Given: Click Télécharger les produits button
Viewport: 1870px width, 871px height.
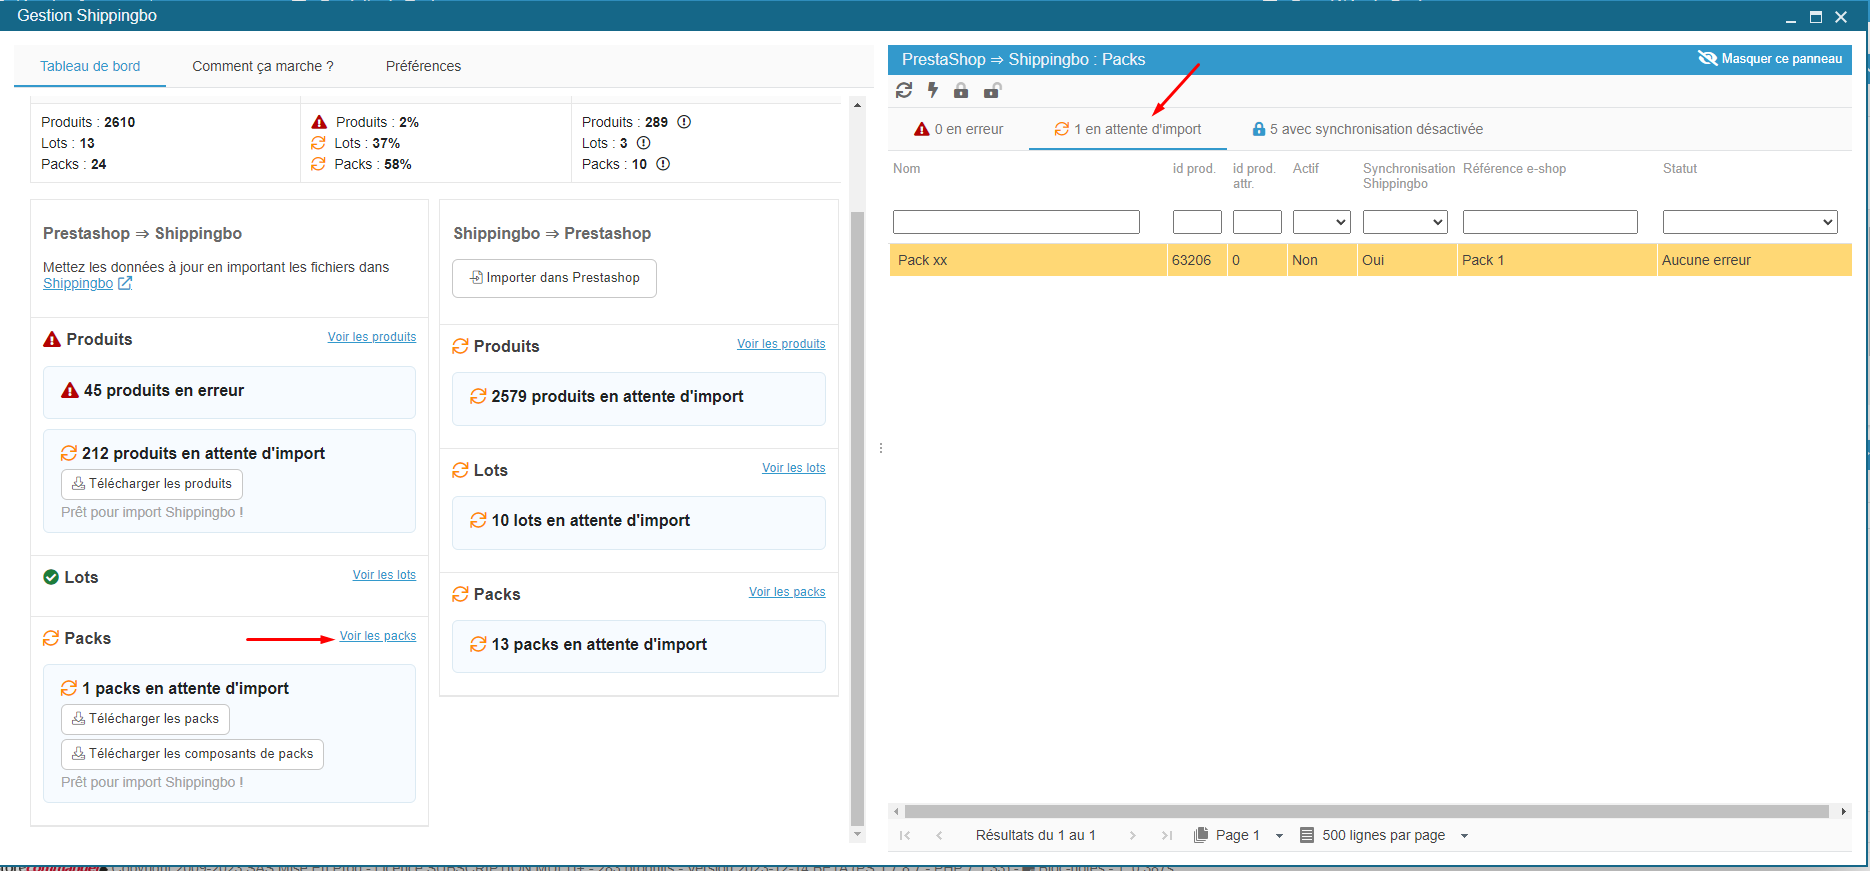Looking at the screenshot, I should (152, 484).
